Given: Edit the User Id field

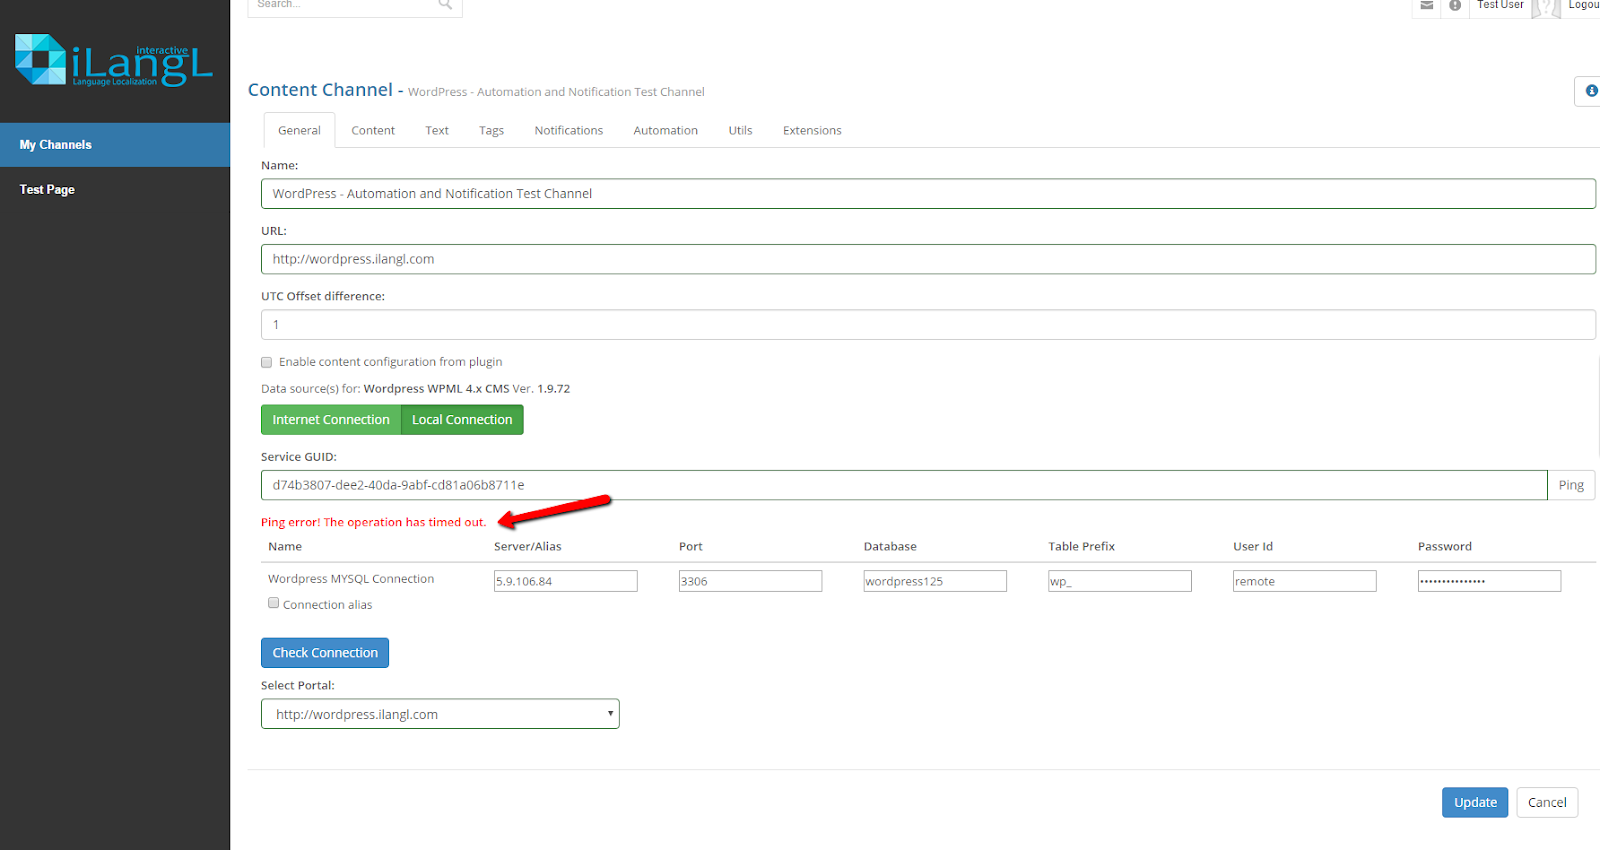Looking at the screenshot, I should point(1305,581).
